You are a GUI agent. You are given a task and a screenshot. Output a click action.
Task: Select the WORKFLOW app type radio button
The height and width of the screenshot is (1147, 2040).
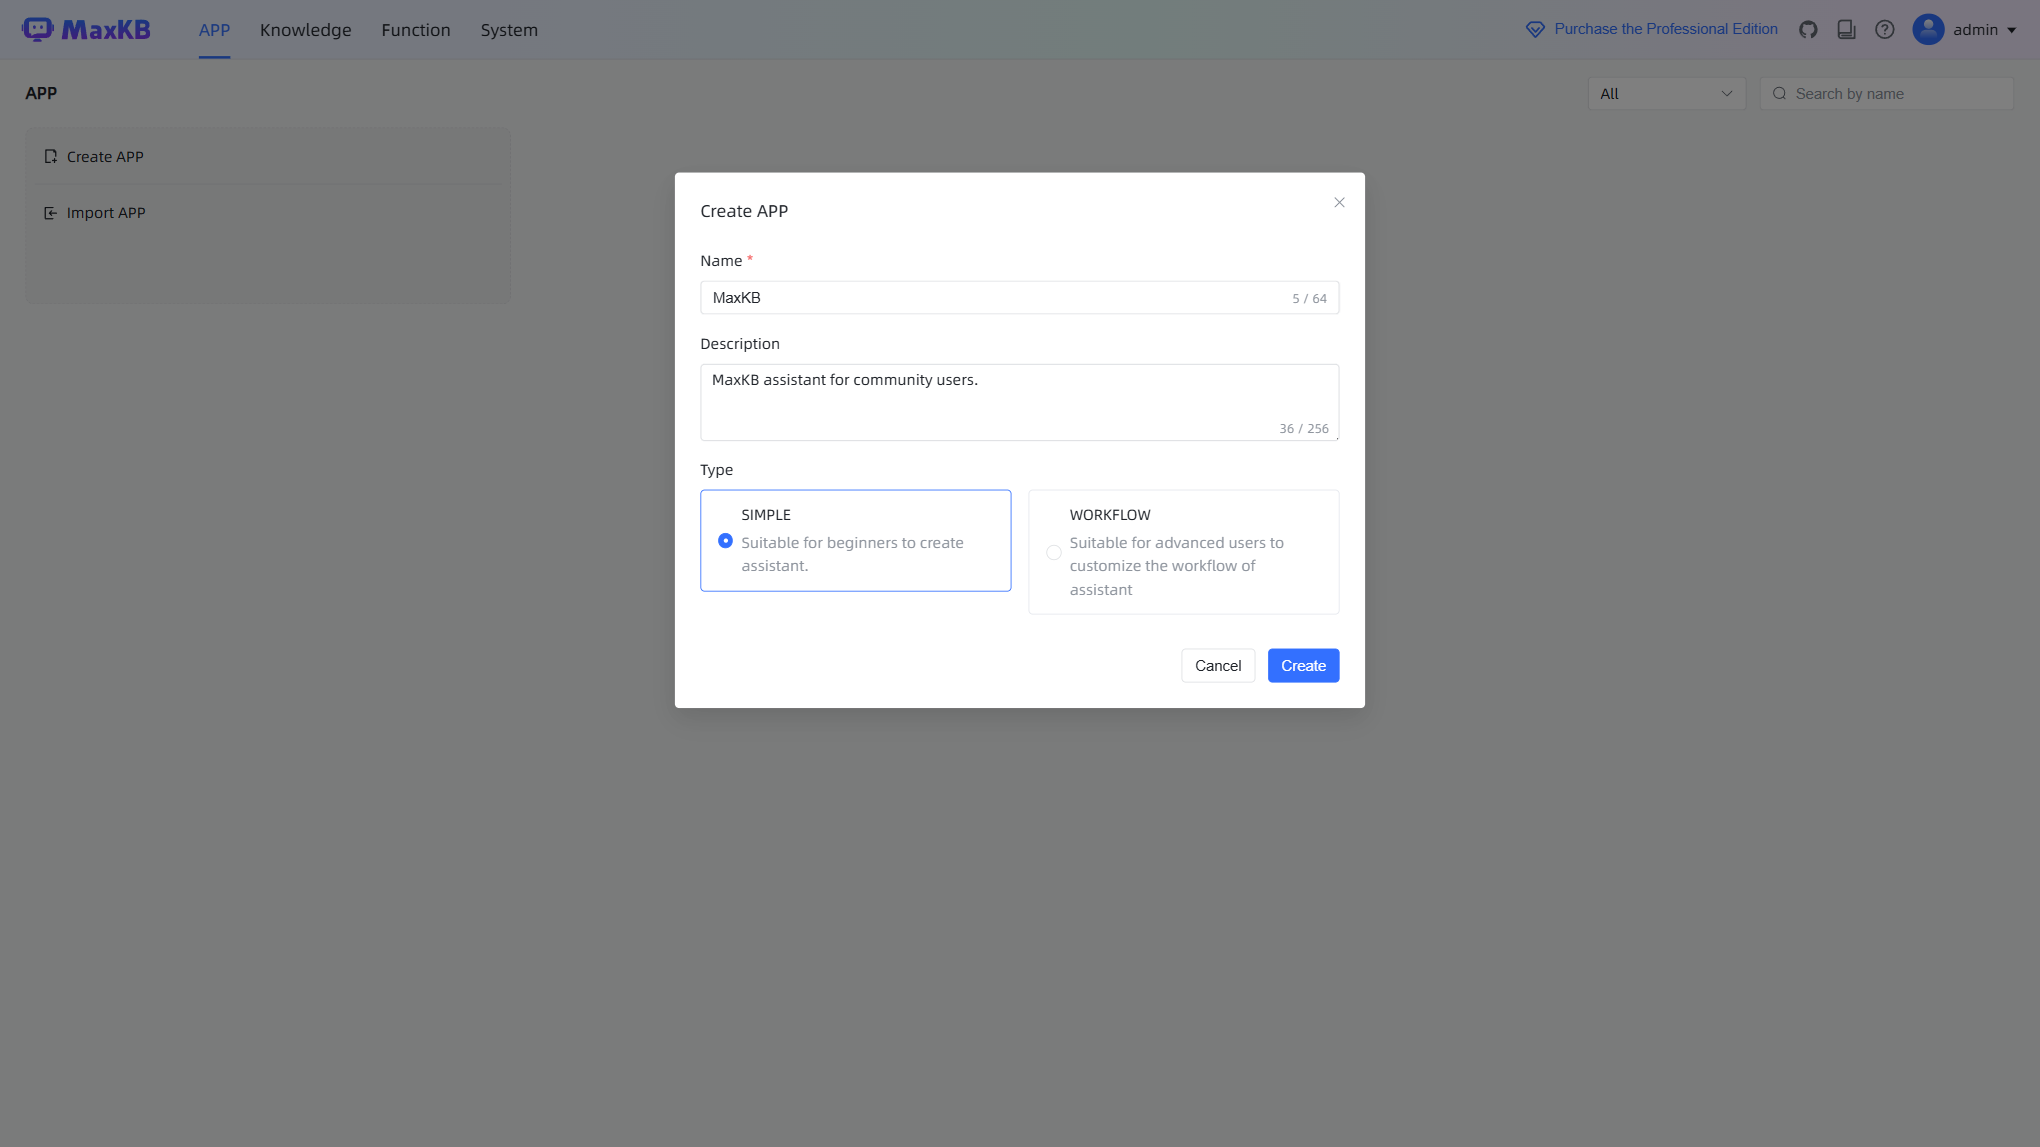pyautogui.click(x=1053, y=552)
